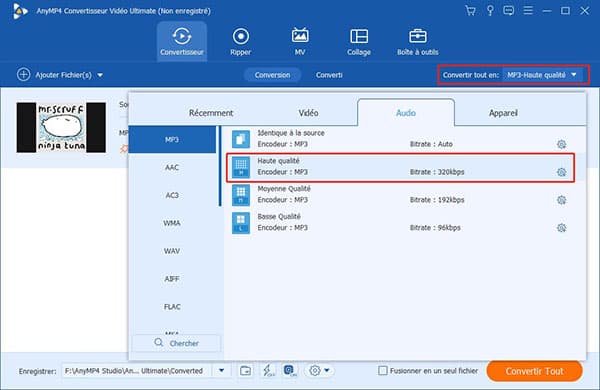Click the key register icon
Screen dimensions: 600x390
[490, 10]
